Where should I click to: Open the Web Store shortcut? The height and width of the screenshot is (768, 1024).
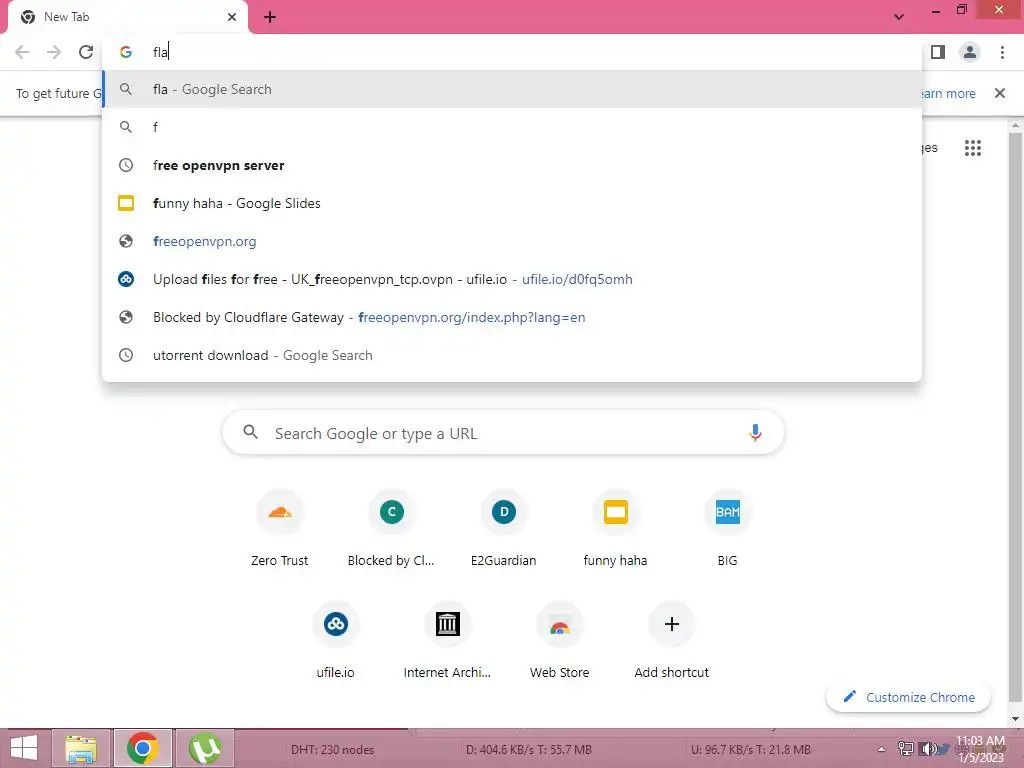tap(560, 642)
